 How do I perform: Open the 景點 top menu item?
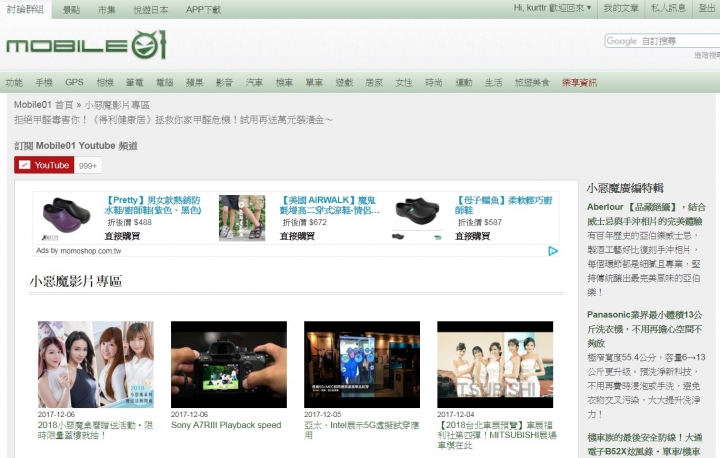coord(71,10)
